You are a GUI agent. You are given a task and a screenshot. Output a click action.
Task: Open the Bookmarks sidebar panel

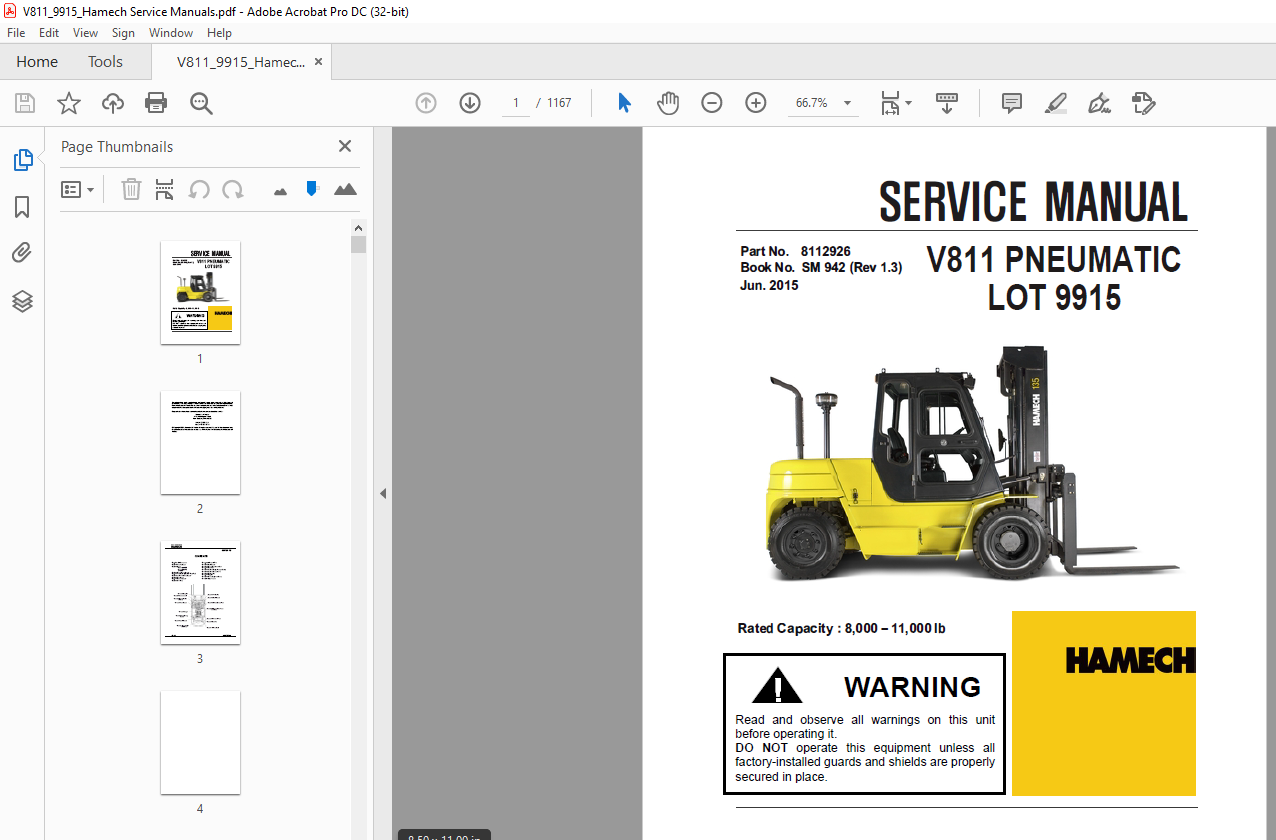click(x=22, y=207)
